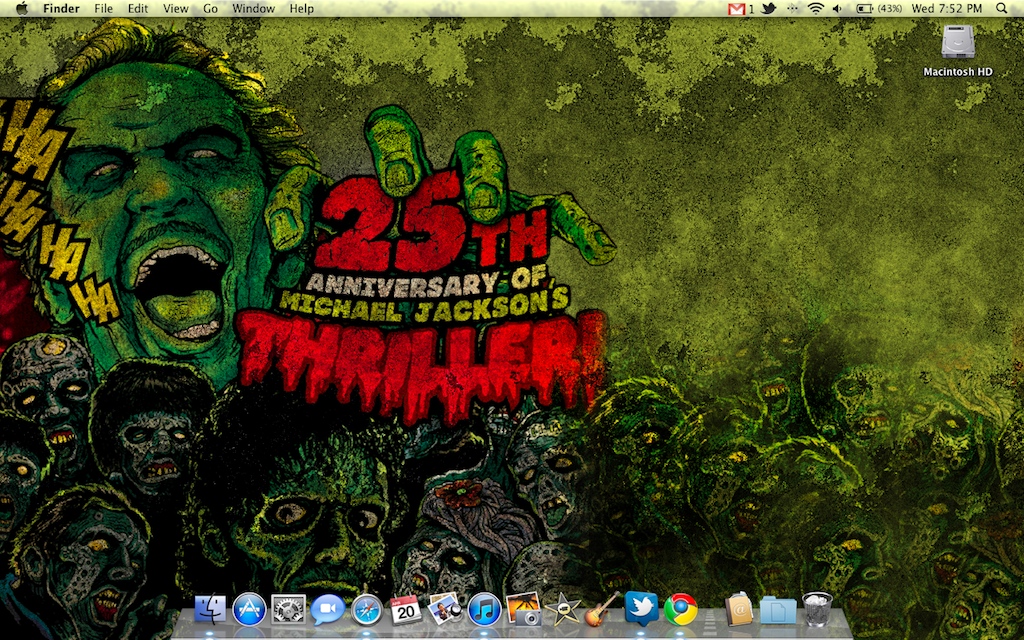Open the Apple menu
This screenshot has width=1024, height=640.
(x=22, y=8)
